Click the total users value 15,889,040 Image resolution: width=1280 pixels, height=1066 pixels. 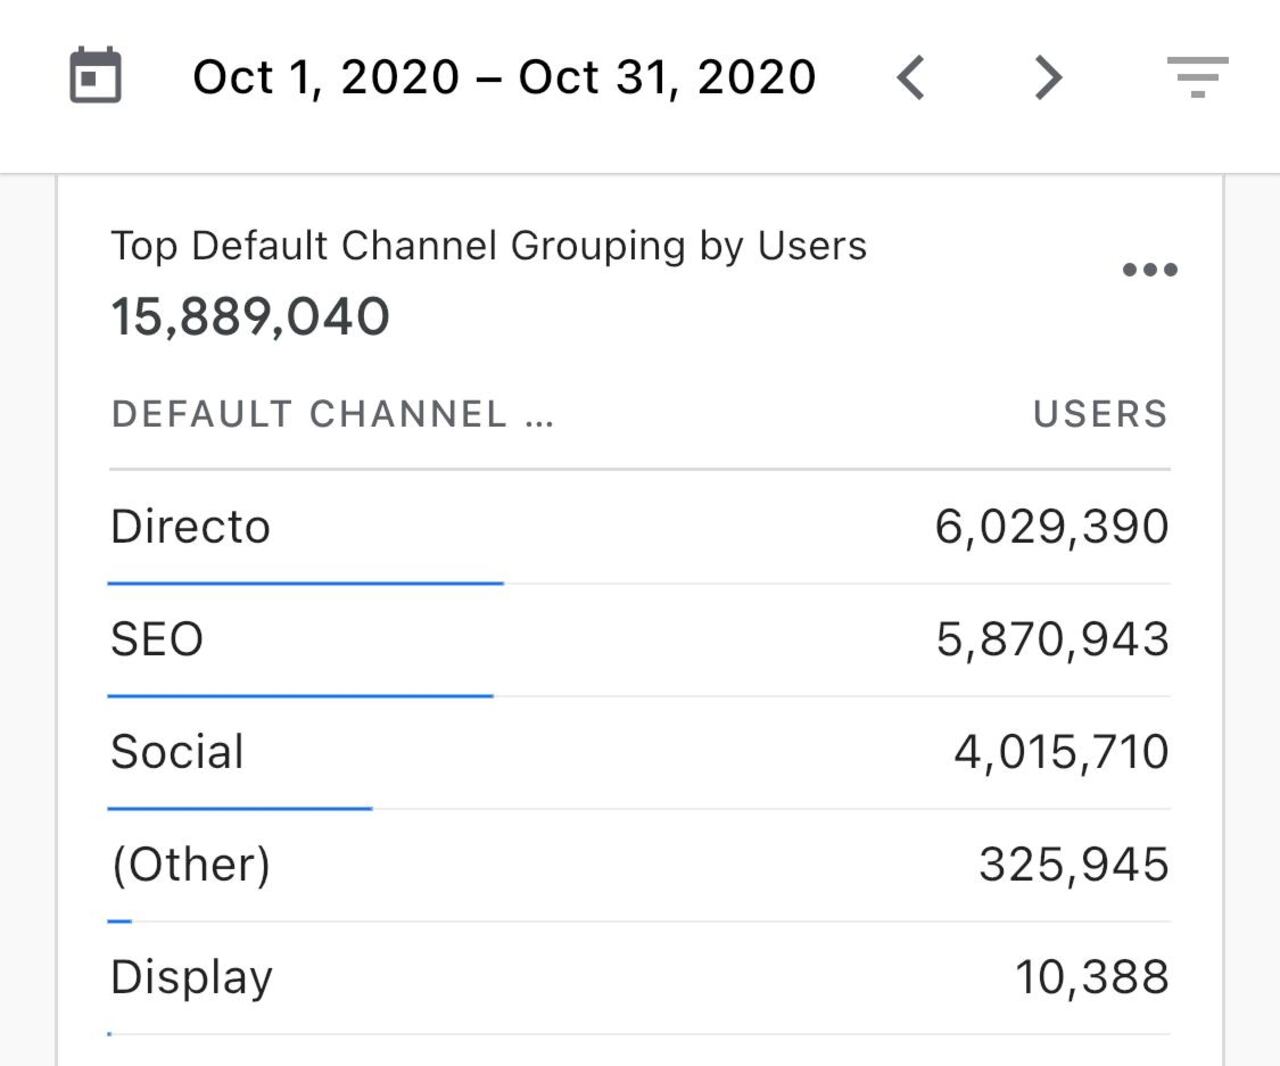click(248, 315)
